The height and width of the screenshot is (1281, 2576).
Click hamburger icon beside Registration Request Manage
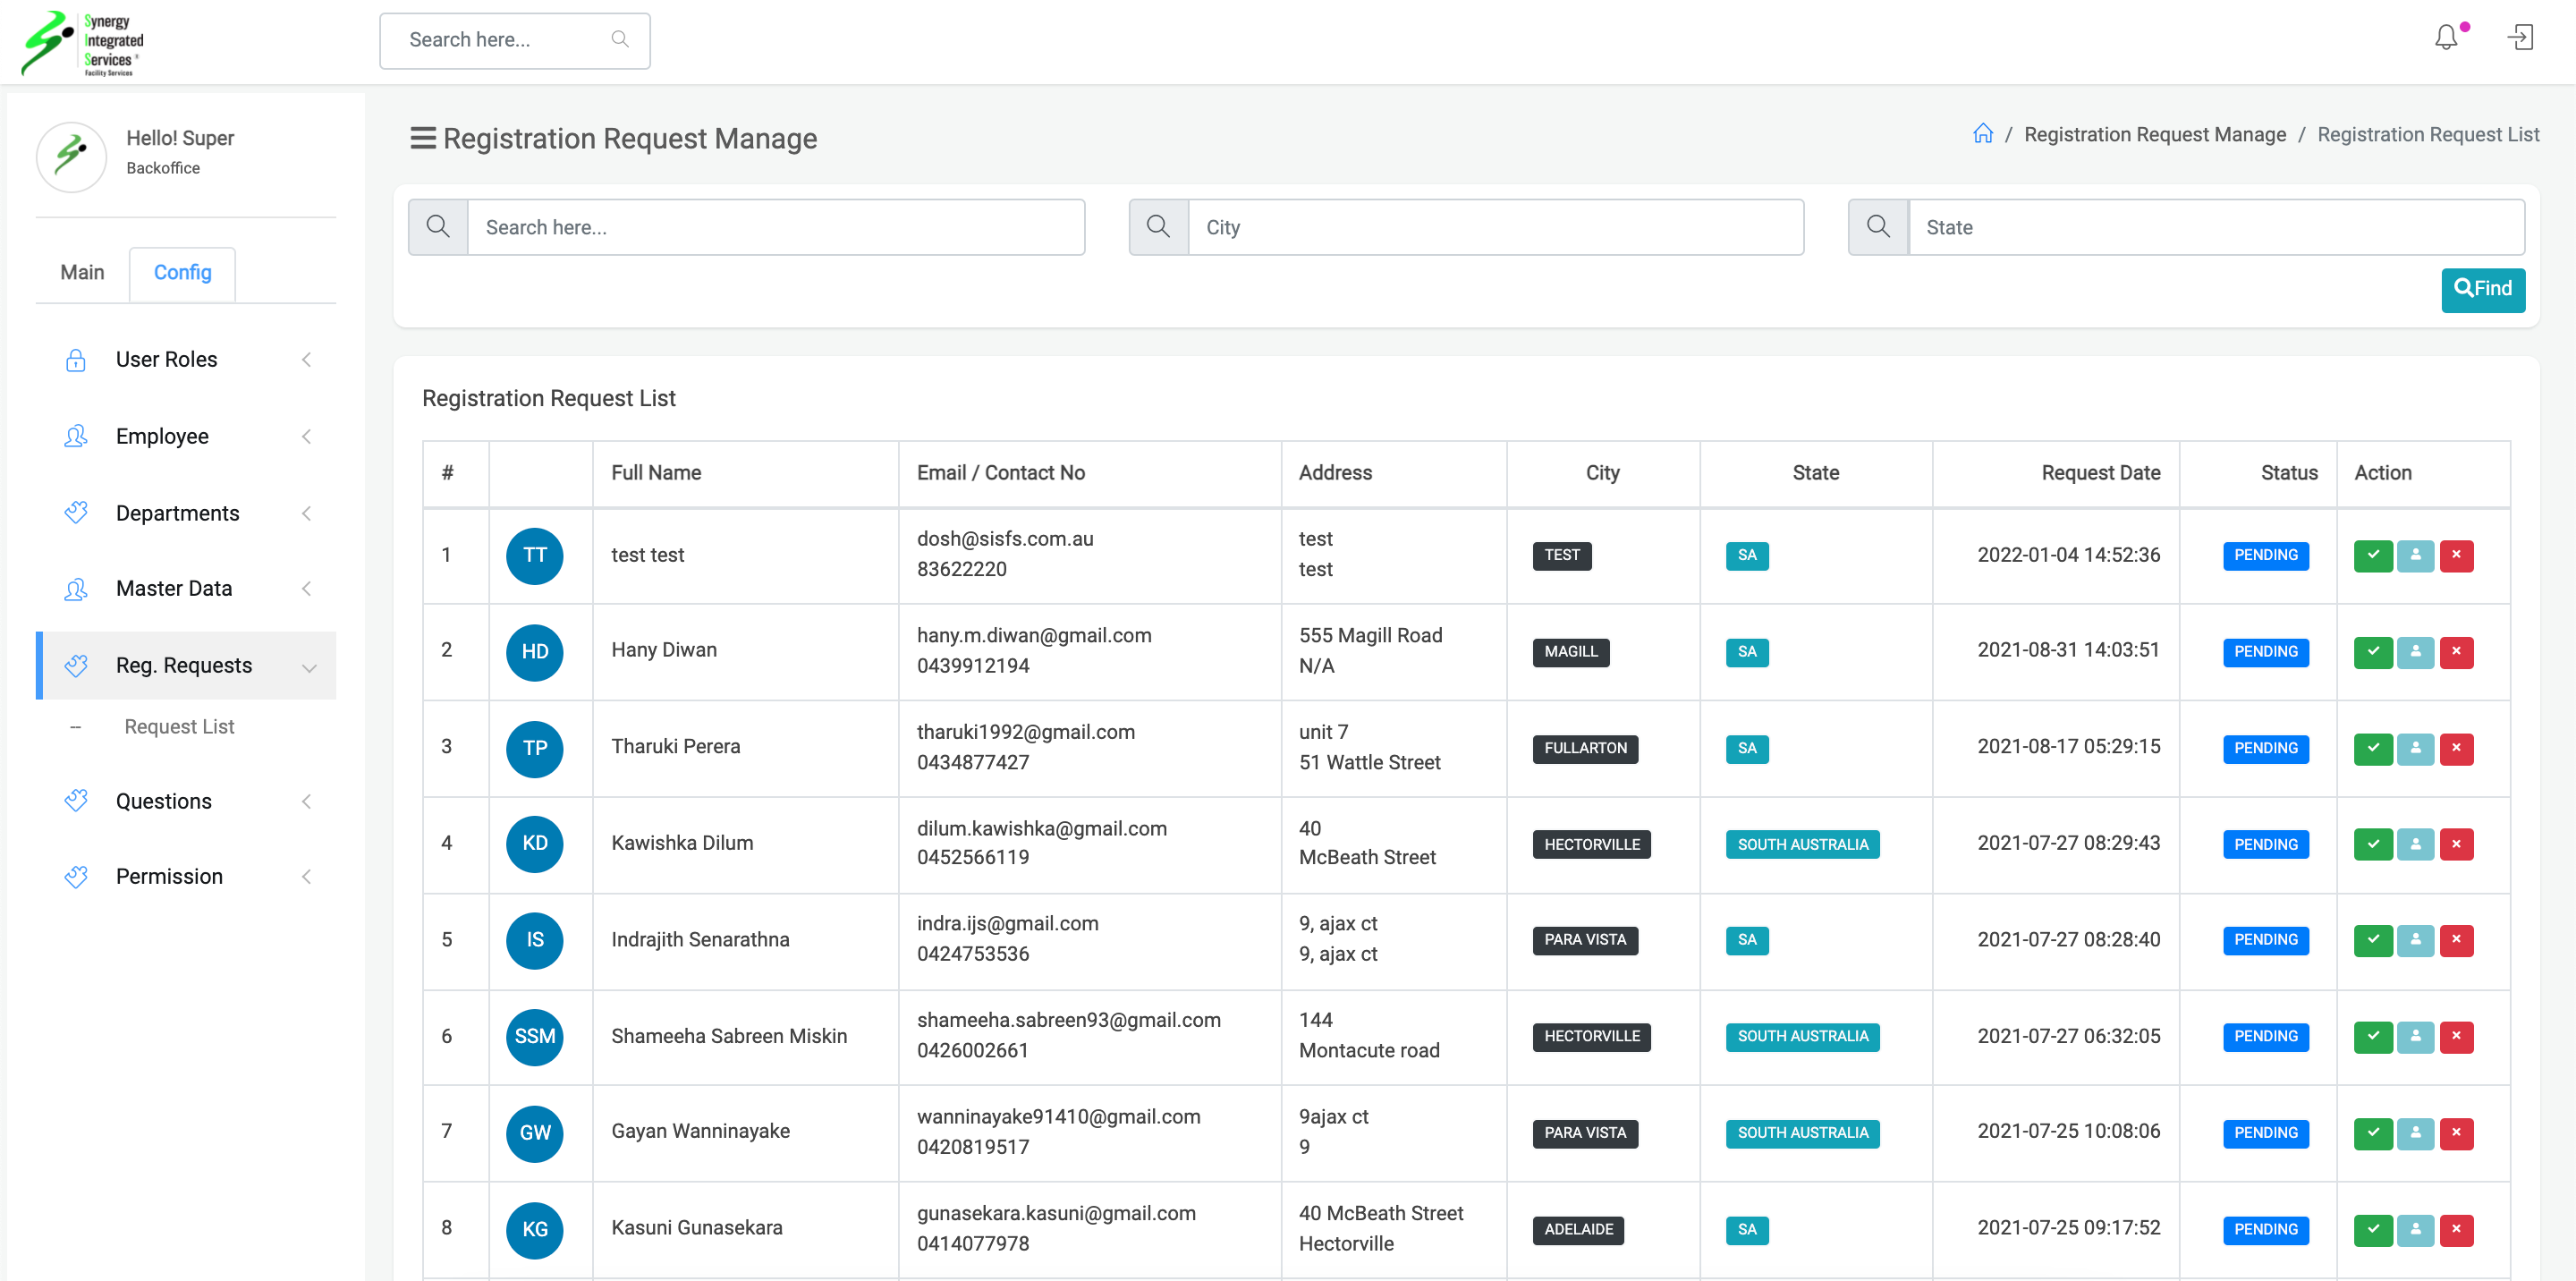(423, 138)
